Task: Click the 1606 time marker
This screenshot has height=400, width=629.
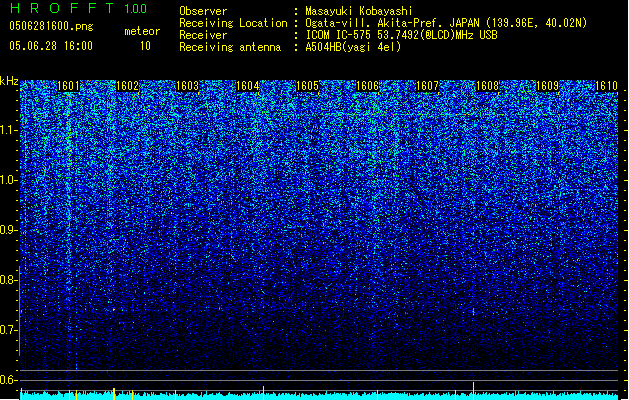Action: pyautogui.click(x=367, y=86)
